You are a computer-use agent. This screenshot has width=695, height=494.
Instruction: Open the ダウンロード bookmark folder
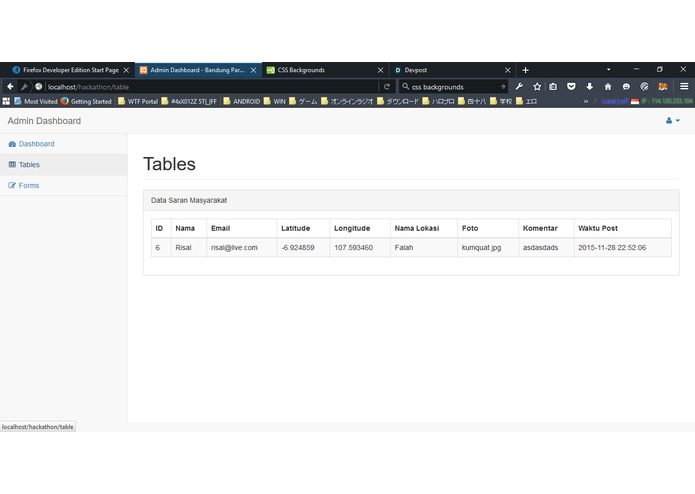coord(398,101)
